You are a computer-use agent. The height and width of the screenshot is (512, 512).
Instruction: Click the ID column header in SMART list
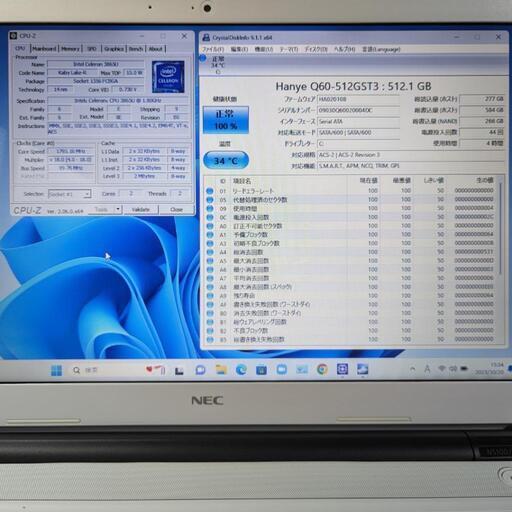tap(223, 181)
